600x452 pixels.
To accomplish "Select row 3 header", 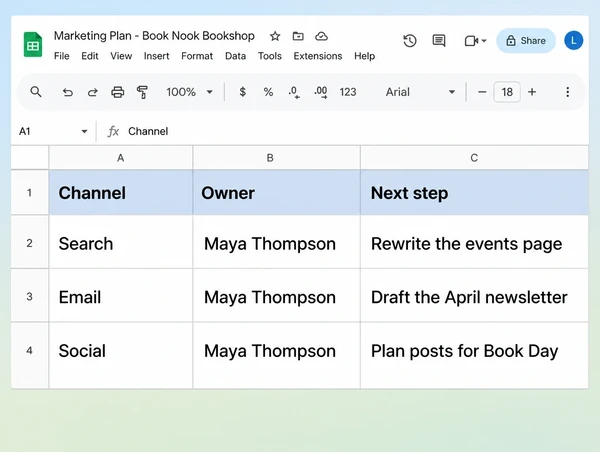I will (29, 296).
